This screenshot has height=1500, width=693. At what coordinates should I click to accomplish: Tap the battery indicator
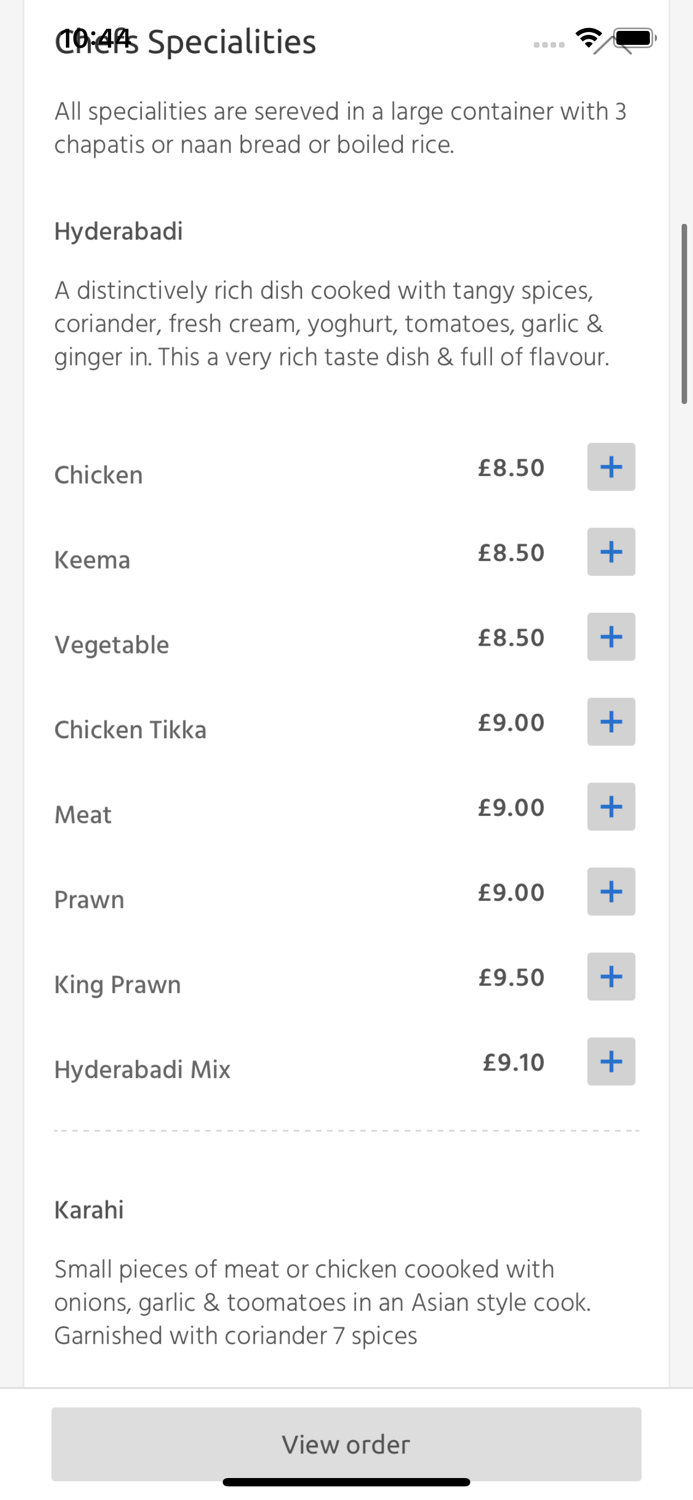tap(634, 40)
